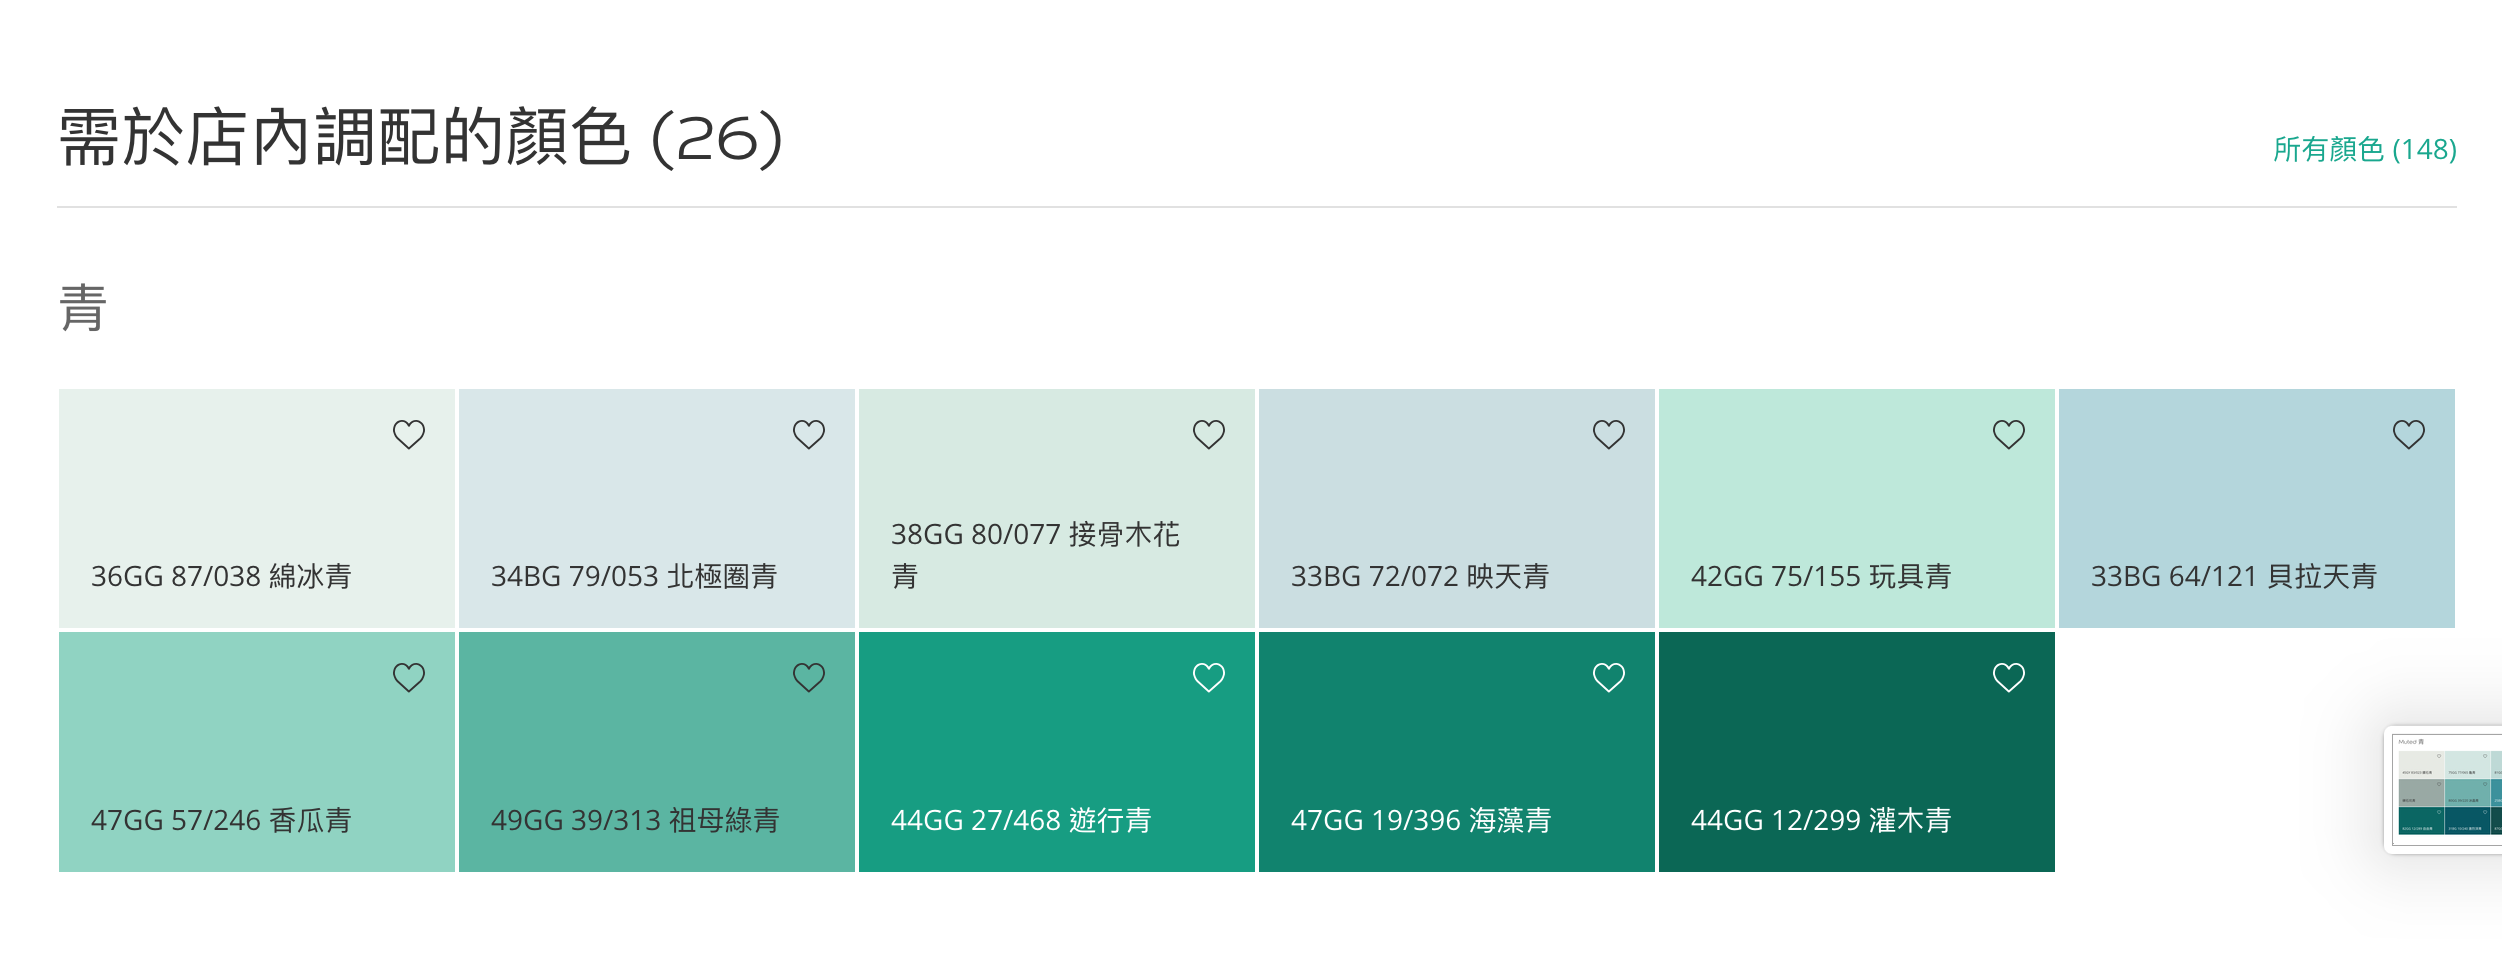Favorite the 47GG 57/246 香瓜青 color
The width and height of the screenshot is (2502, 974).
pyautogui.click(x=408, y=678)
